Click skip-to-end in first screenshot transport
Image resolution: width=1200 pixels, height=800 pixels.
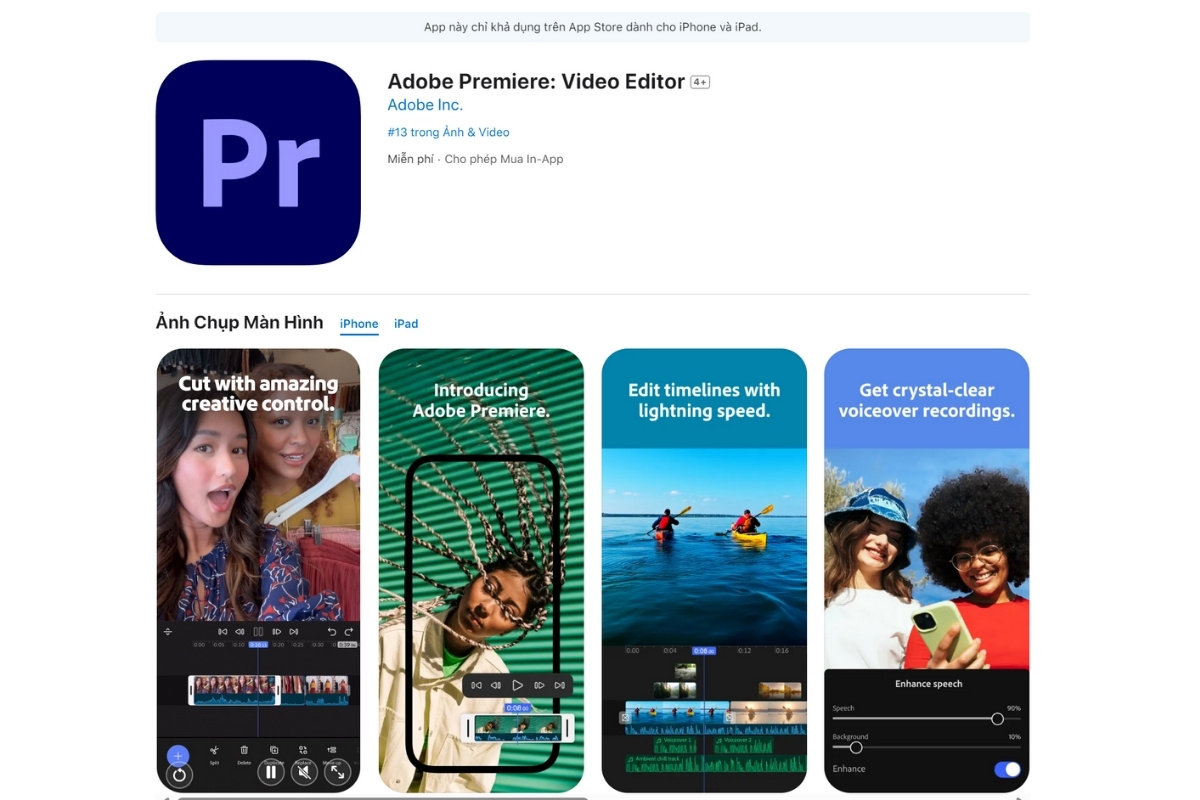[x=294, y=632]
